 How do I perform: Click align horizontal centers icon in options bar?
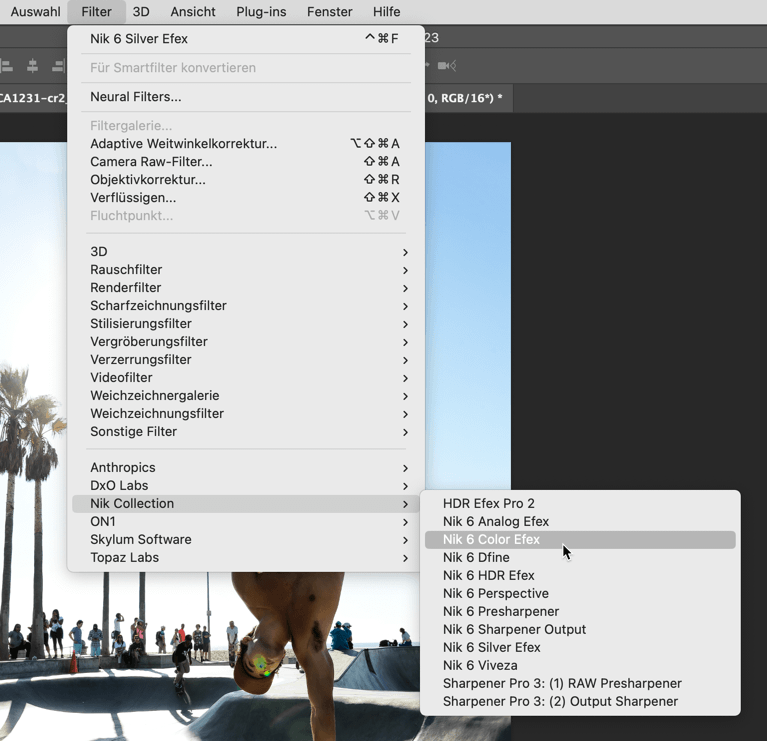point(32,66)
